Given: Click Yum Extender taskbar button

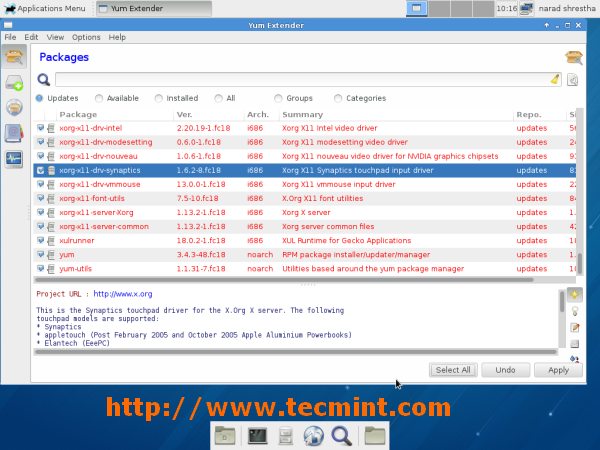Looking at the screenshot, I should 154,8.
